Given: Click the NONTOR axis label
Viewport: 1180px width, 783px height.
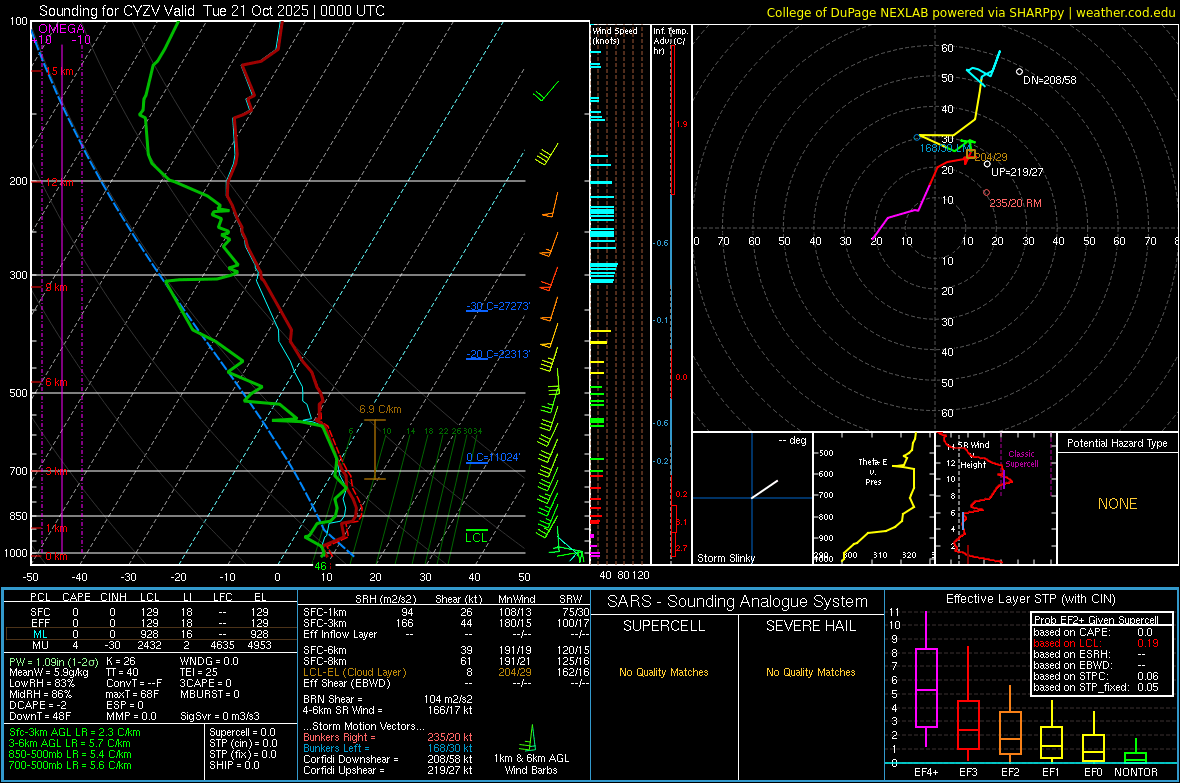Looking at the screenshot, I should (1136, 772).
